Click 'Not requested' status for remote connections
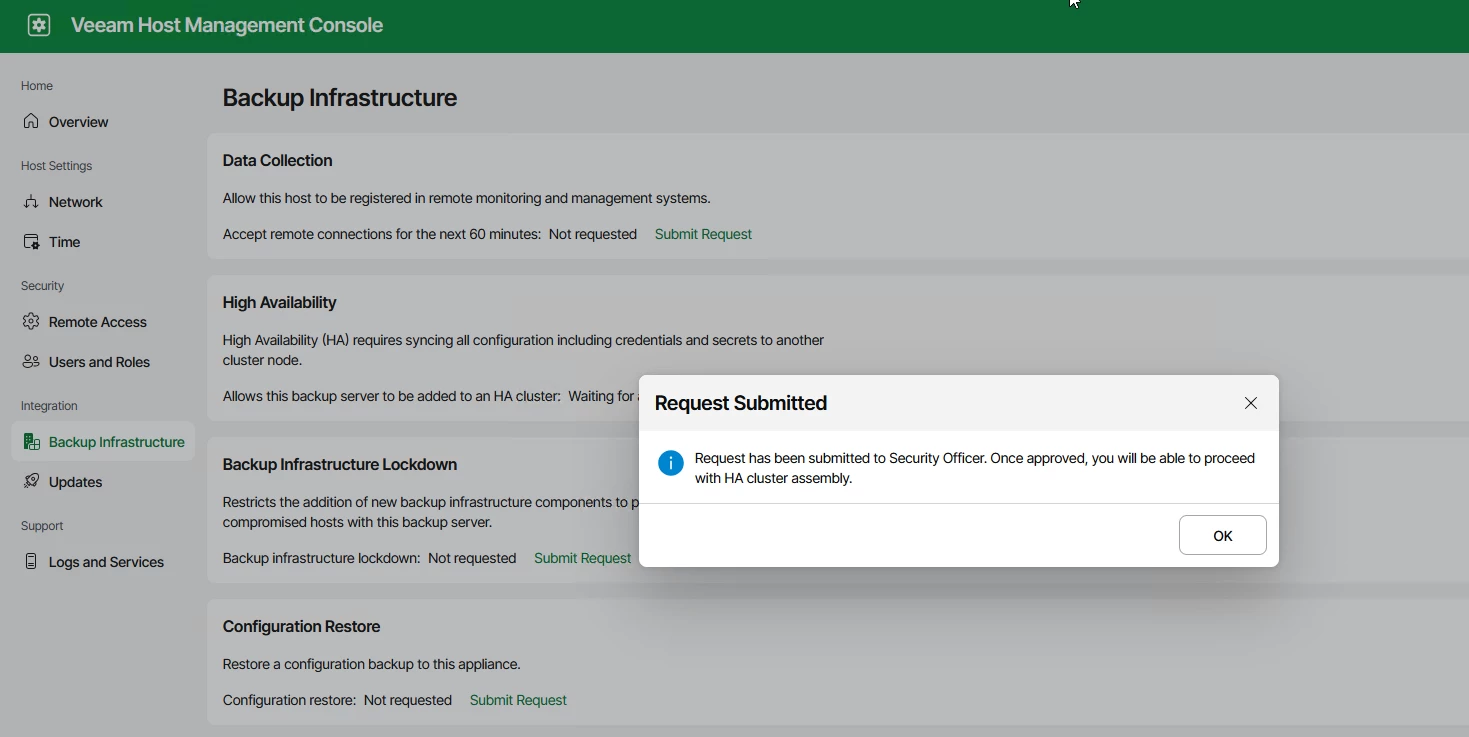This screenshot has width=1469, height=737. coord(593,234)
